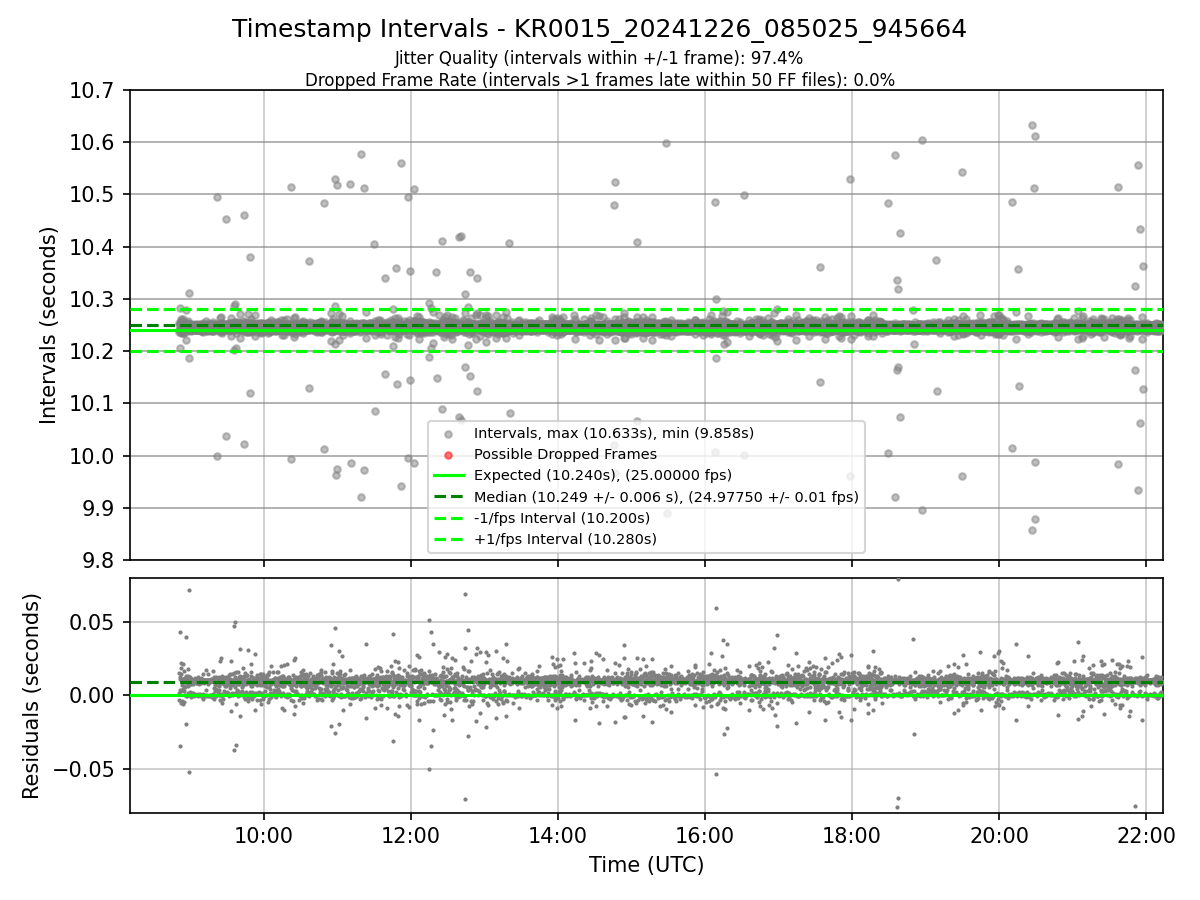Click legend entry 'Median (10.249 +/- 0.006 s)'
This screenshot has height=900, width=1200.
coord(666,496)
